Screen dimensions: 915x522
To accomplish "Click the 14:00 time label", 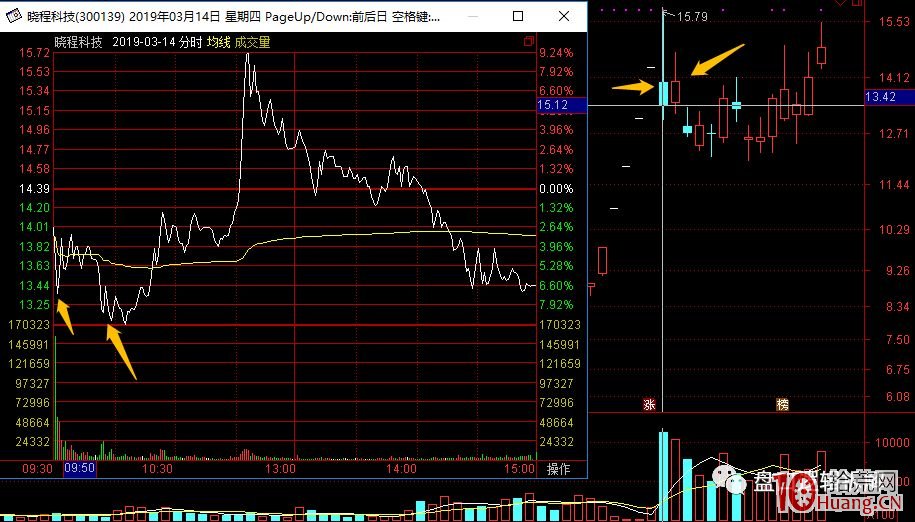I will [401, 469].
